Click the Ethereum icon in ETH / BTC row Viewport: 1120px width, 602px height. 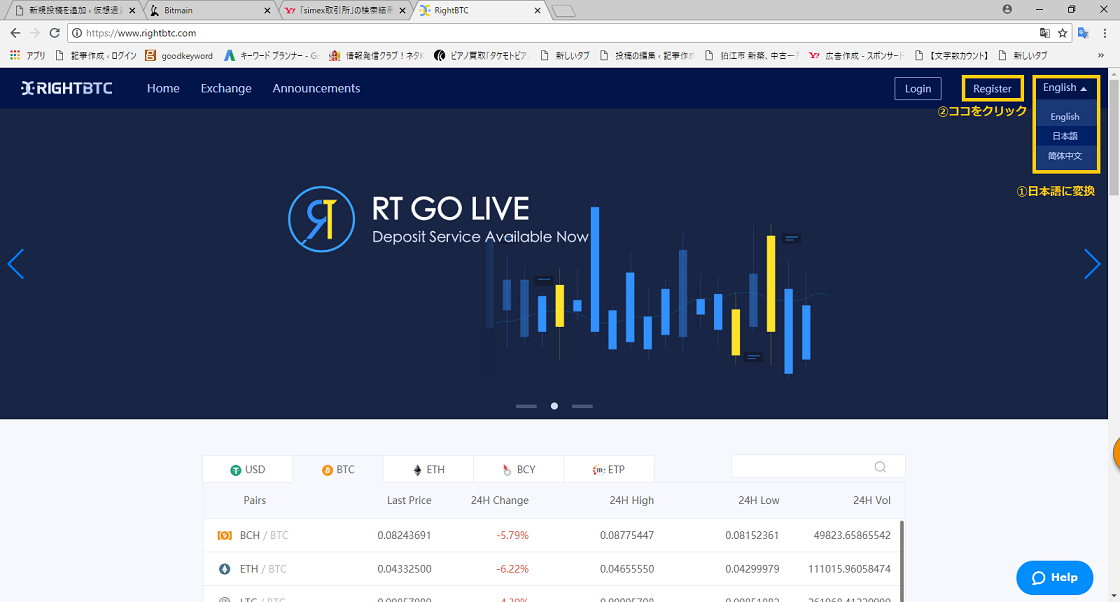click(x=224, y=569)
